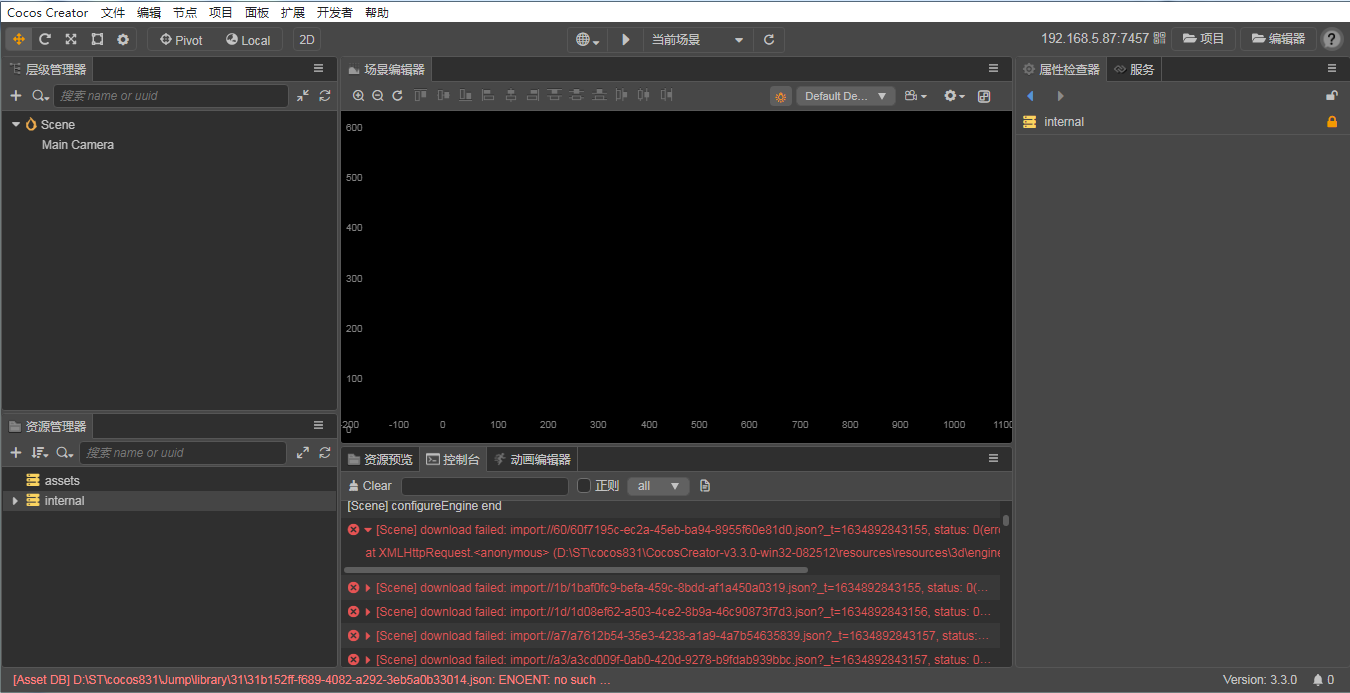Click the console vertical scrollbar

pyautogui.click(x=1006, y=520)
